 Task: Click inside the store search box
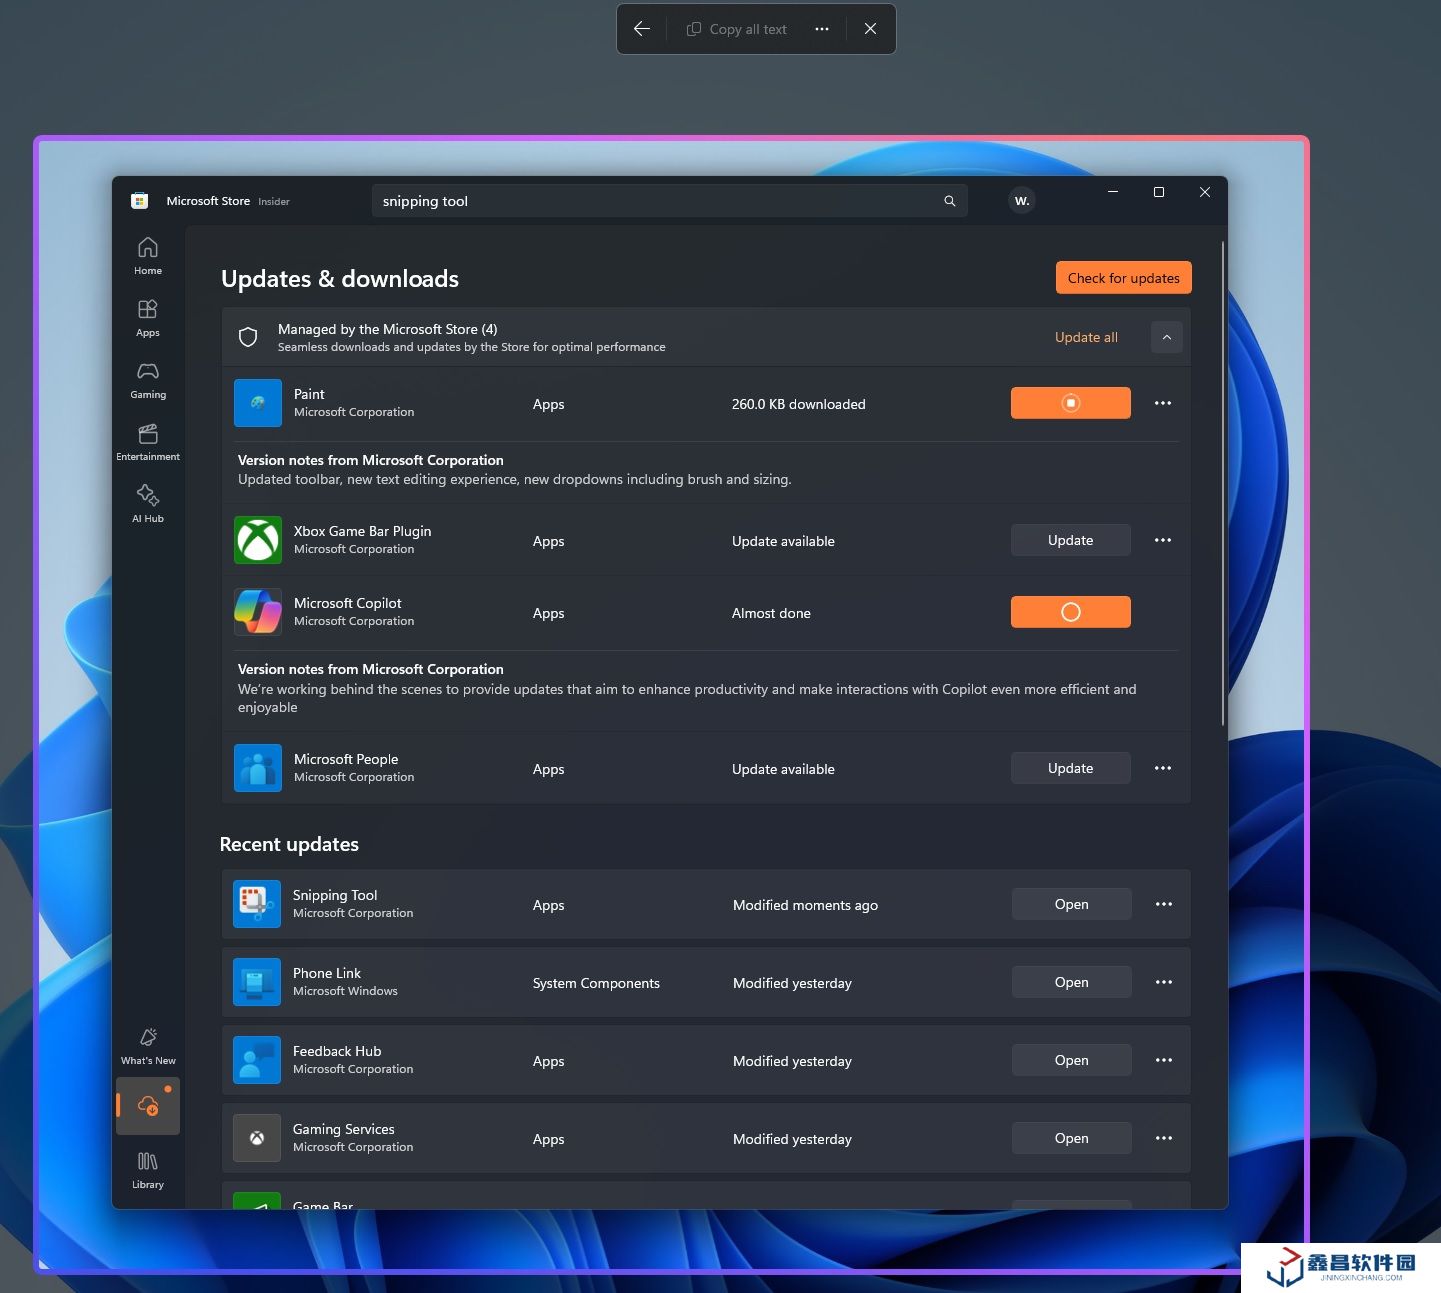coord(655,201)
